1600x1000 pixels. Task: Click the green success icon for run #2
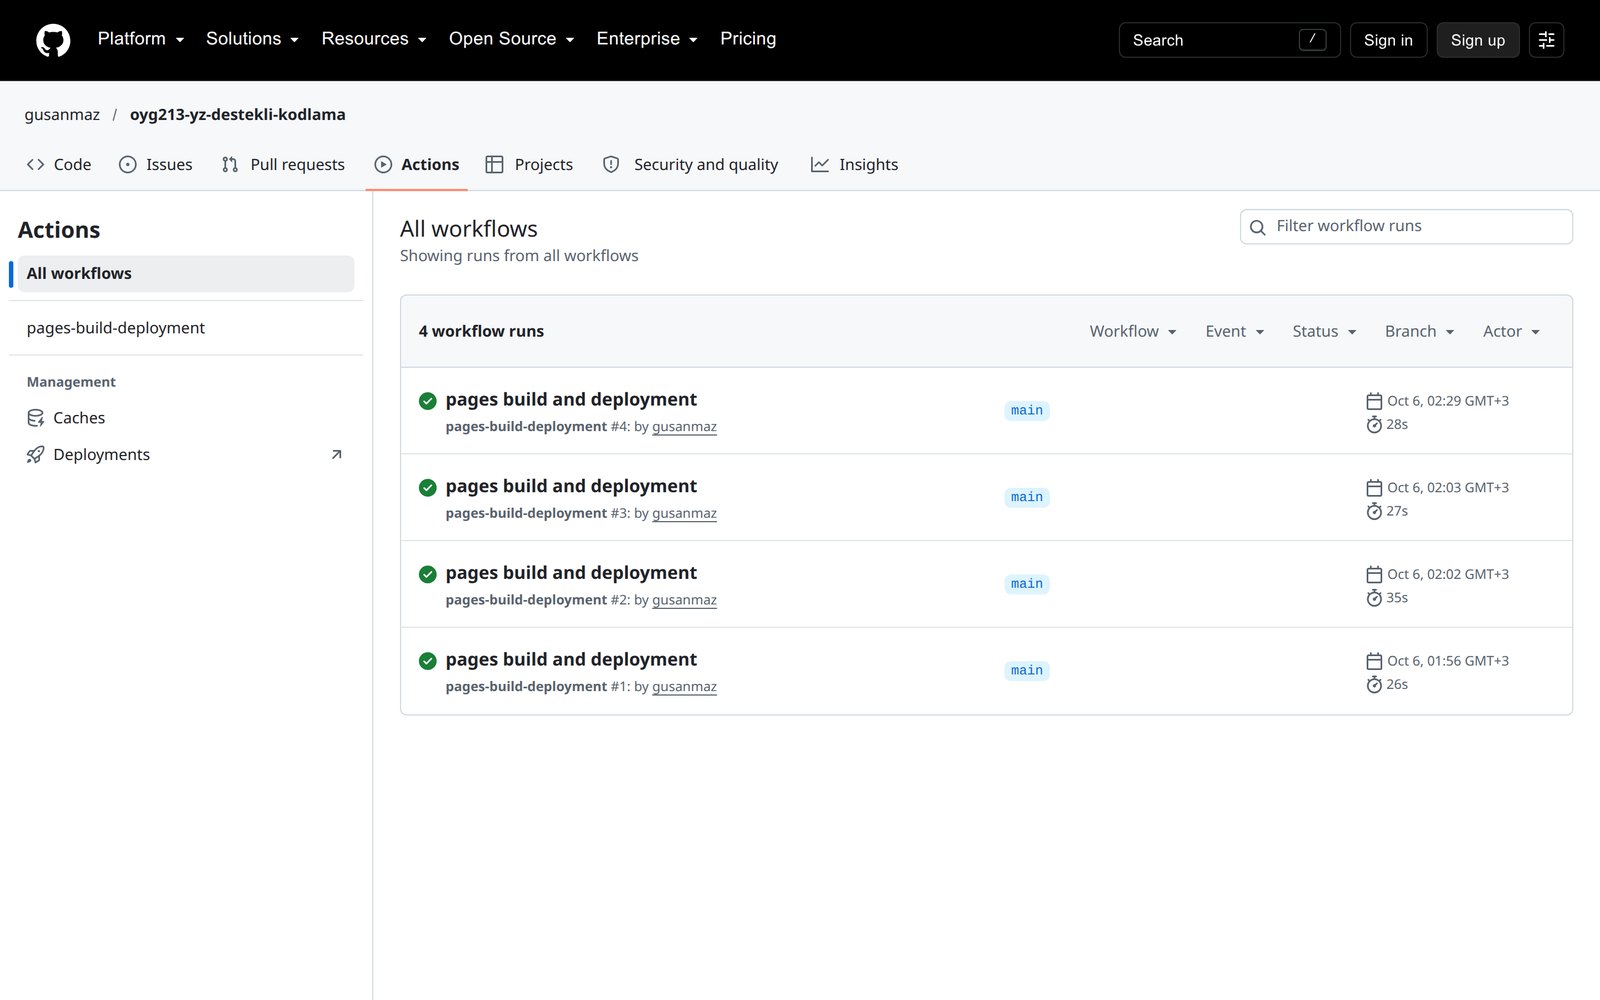(x=428, y=574)
